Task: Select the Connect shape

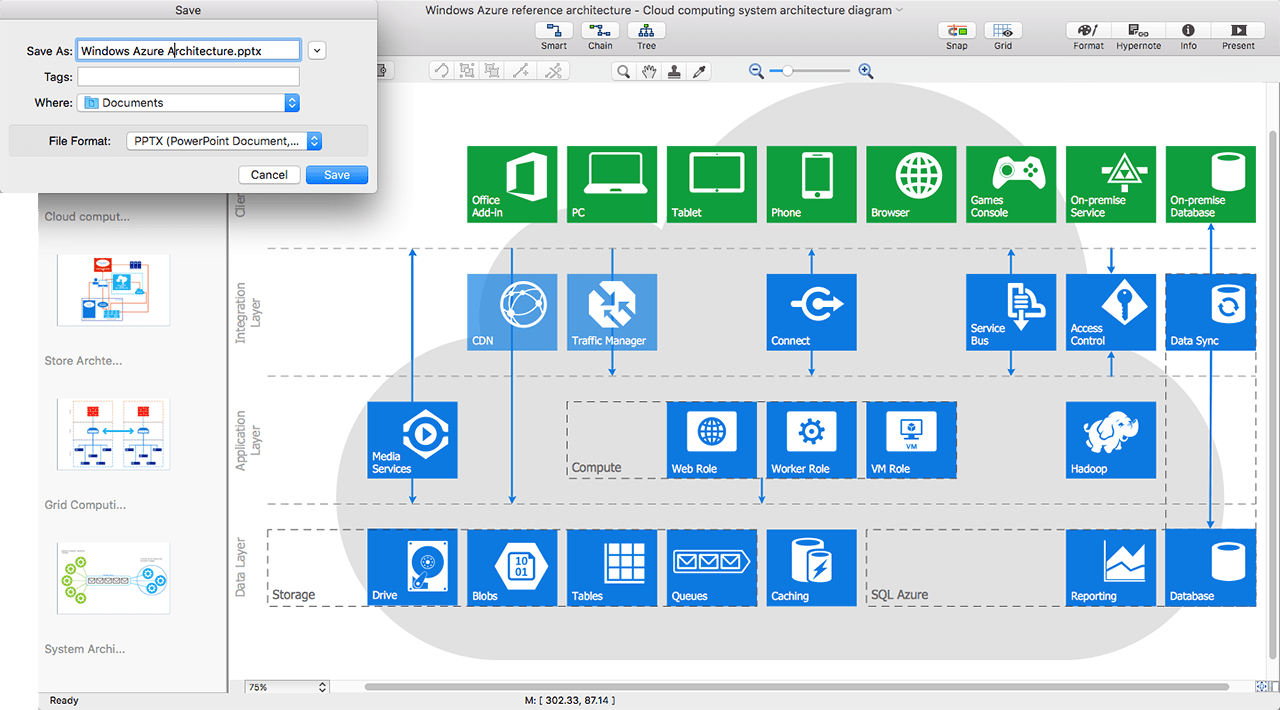Action: (812, 312)
